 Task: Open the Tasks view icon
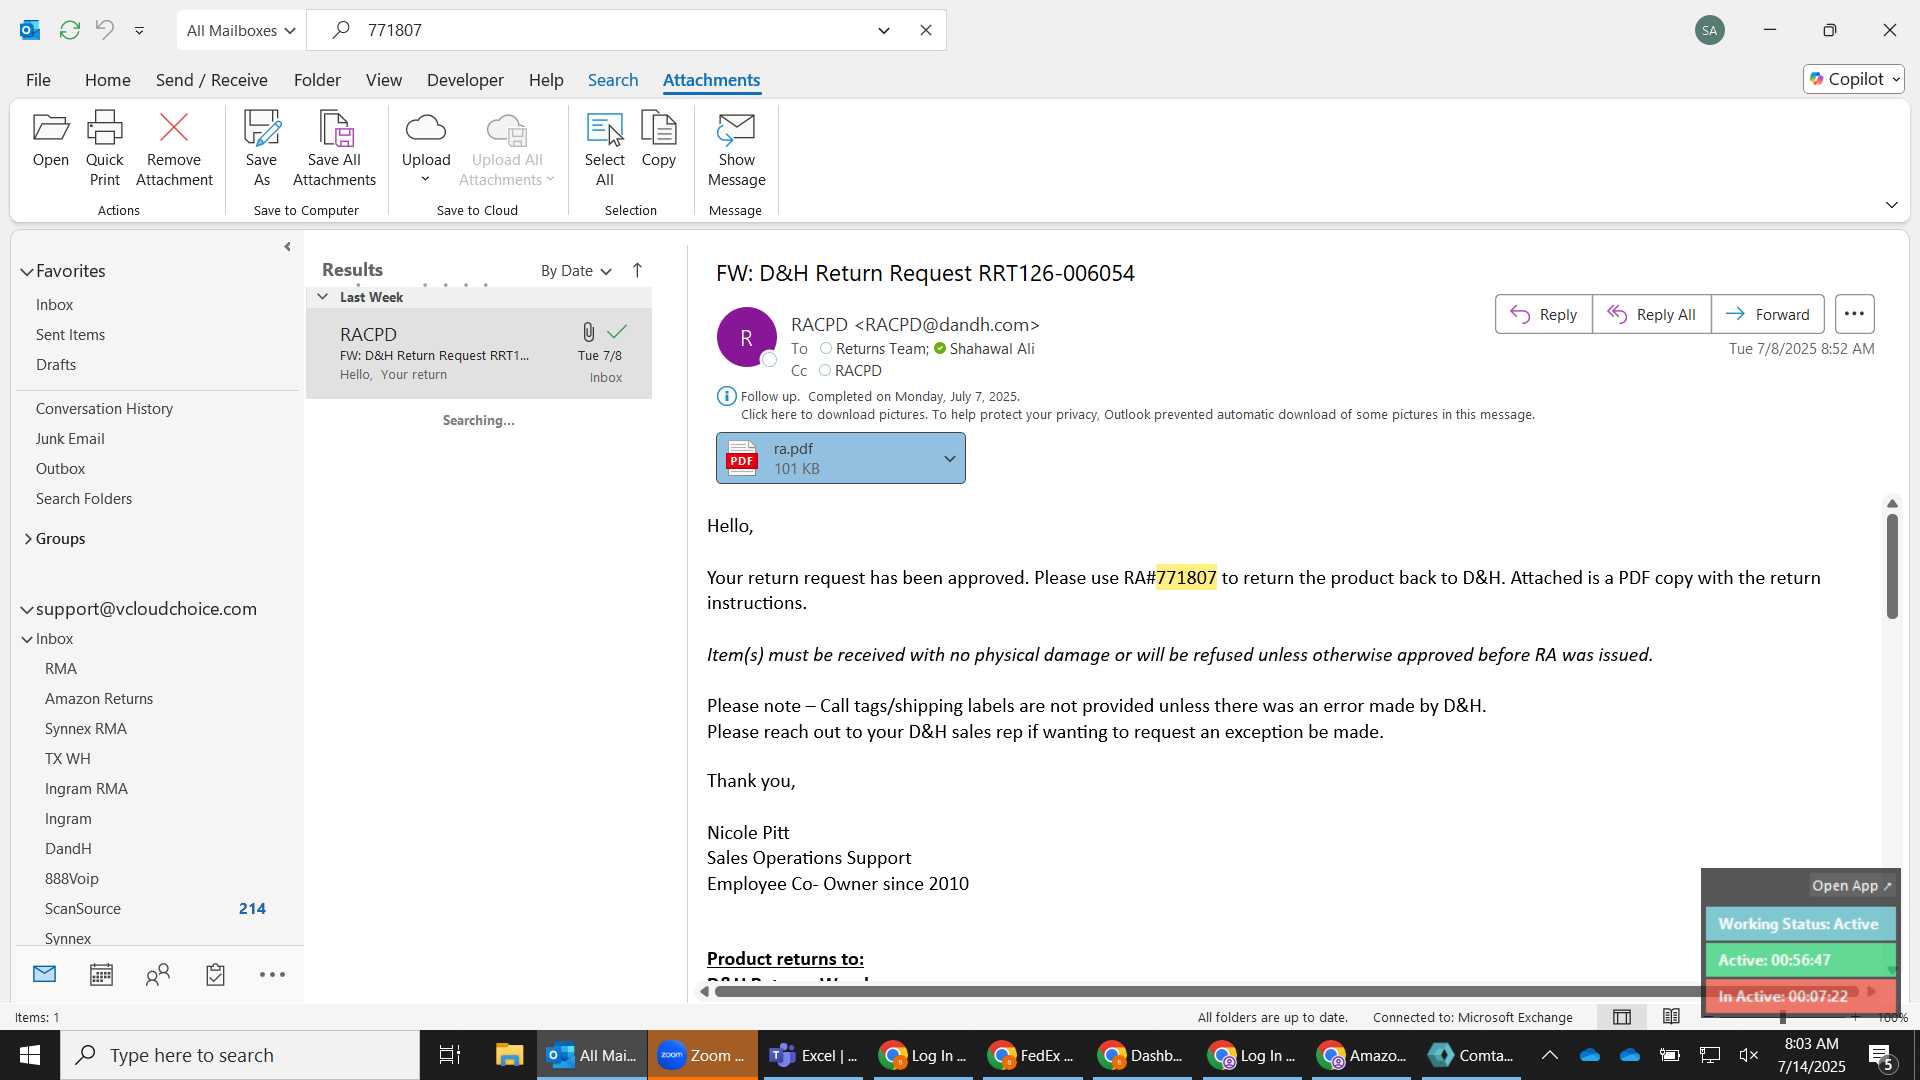click(x=215, y=974)
